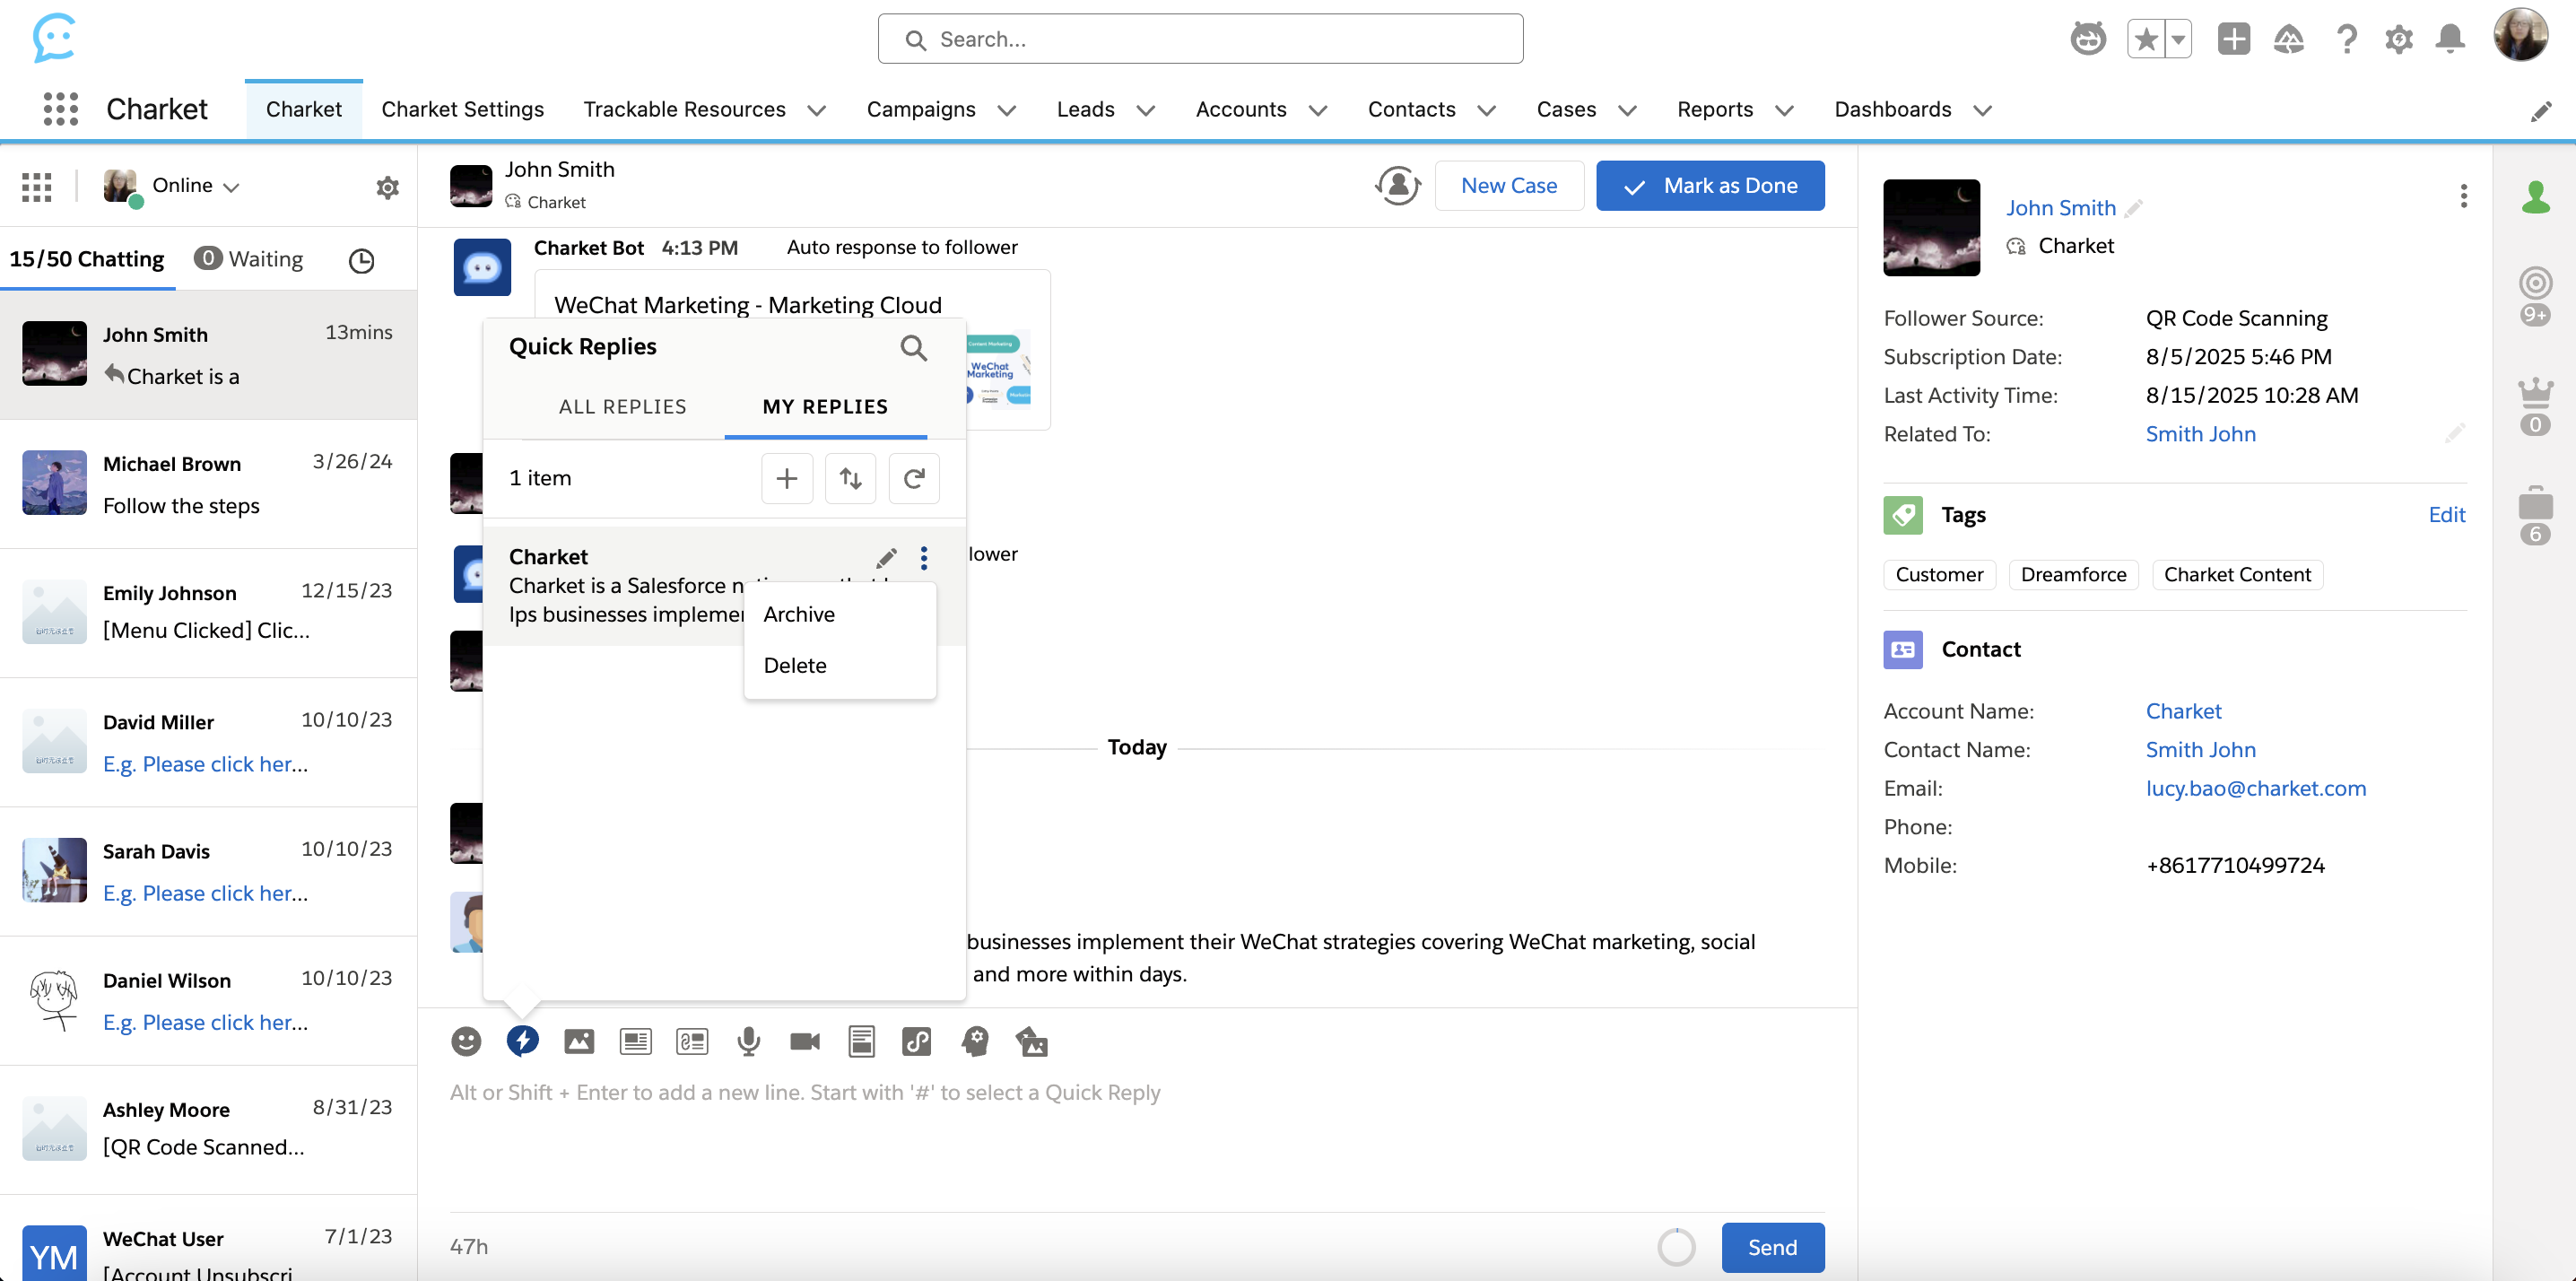Click the video icon in the message toolbar
2576x1281 pixels.
tap(805, 1041)
